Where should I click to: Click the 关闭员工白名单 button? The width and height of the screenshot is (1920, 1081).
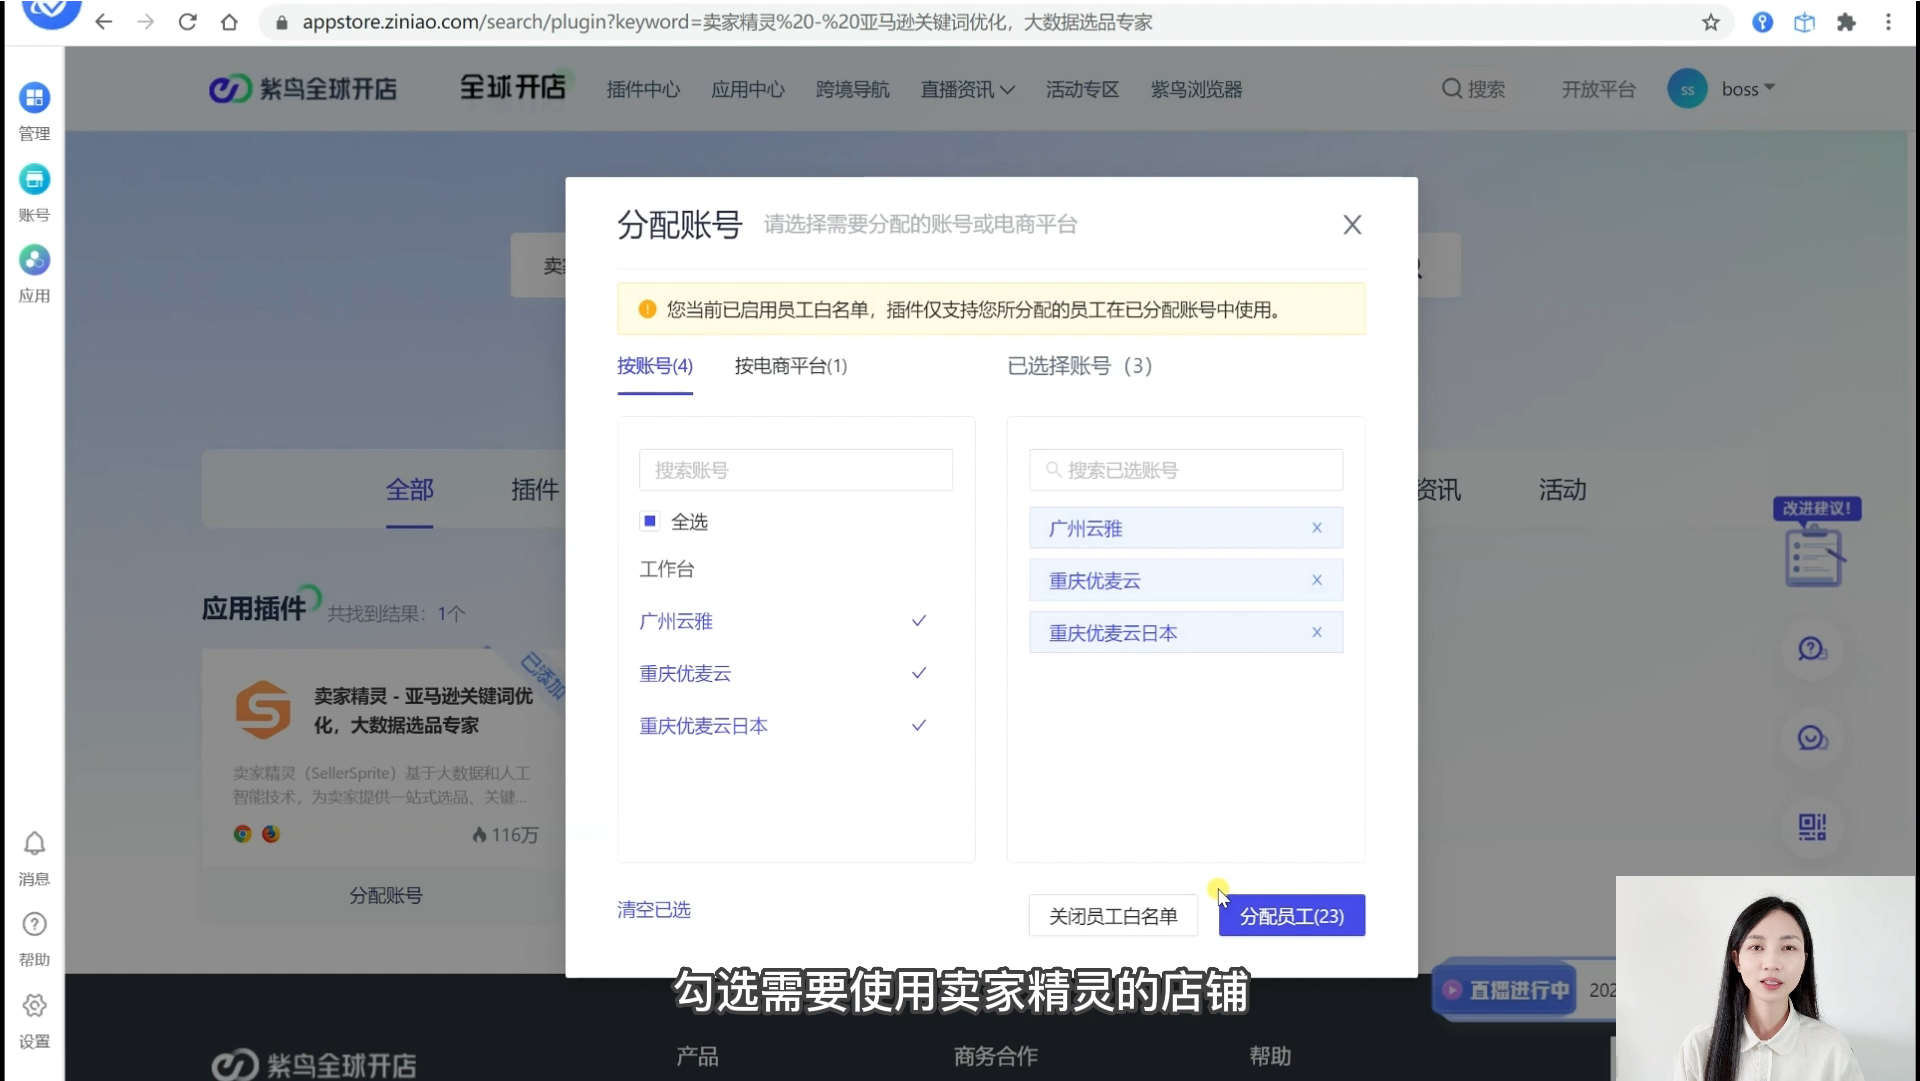[x=1113, y=916]
